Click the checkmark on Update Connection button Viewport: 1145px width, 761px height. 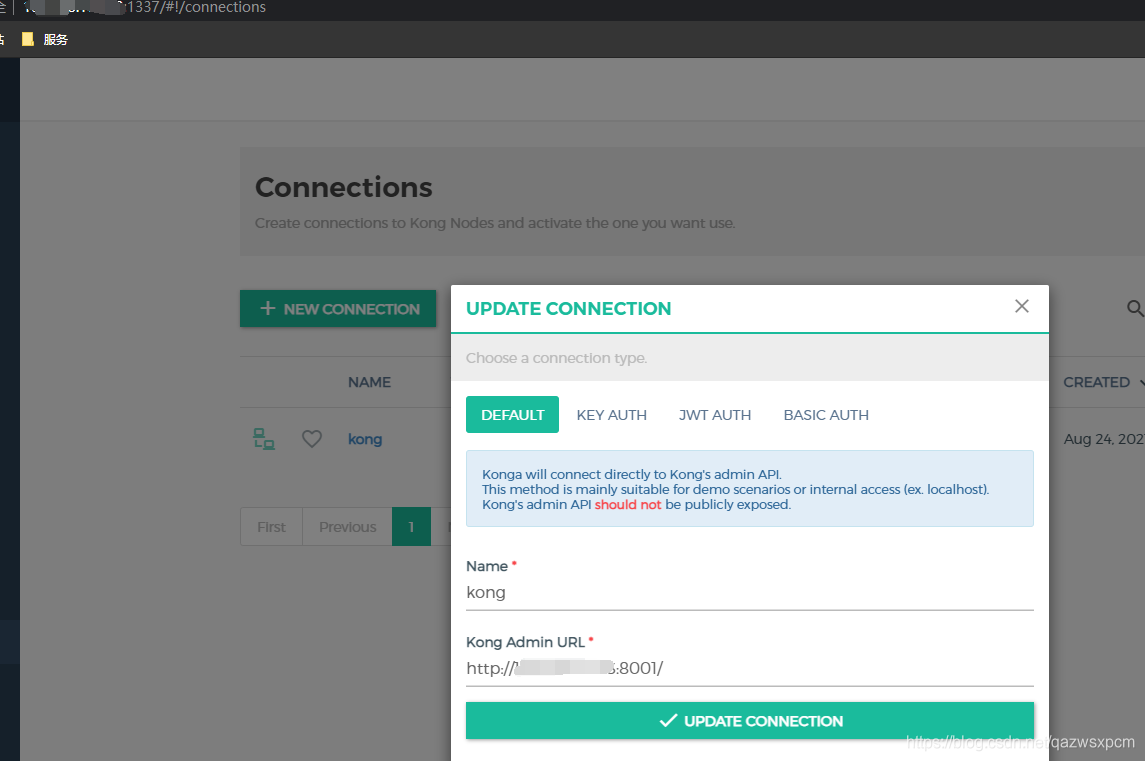pyautogui.click(x=668, y=721)
